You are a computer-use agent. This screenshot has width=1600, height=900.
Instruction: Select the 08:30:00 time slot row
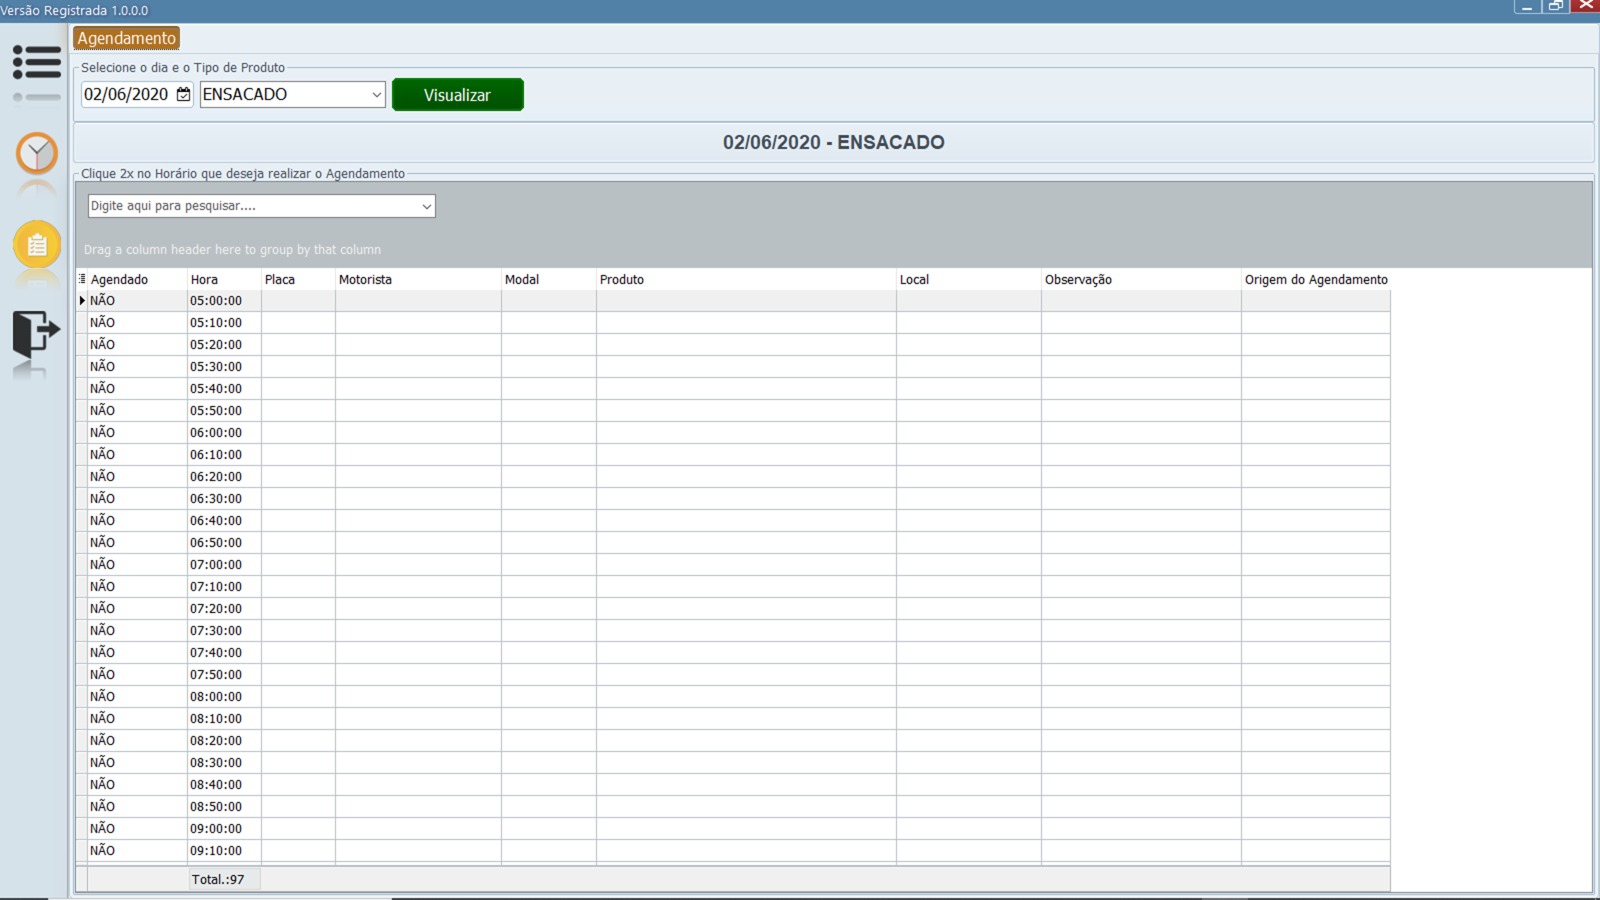[x=216, y=762]
